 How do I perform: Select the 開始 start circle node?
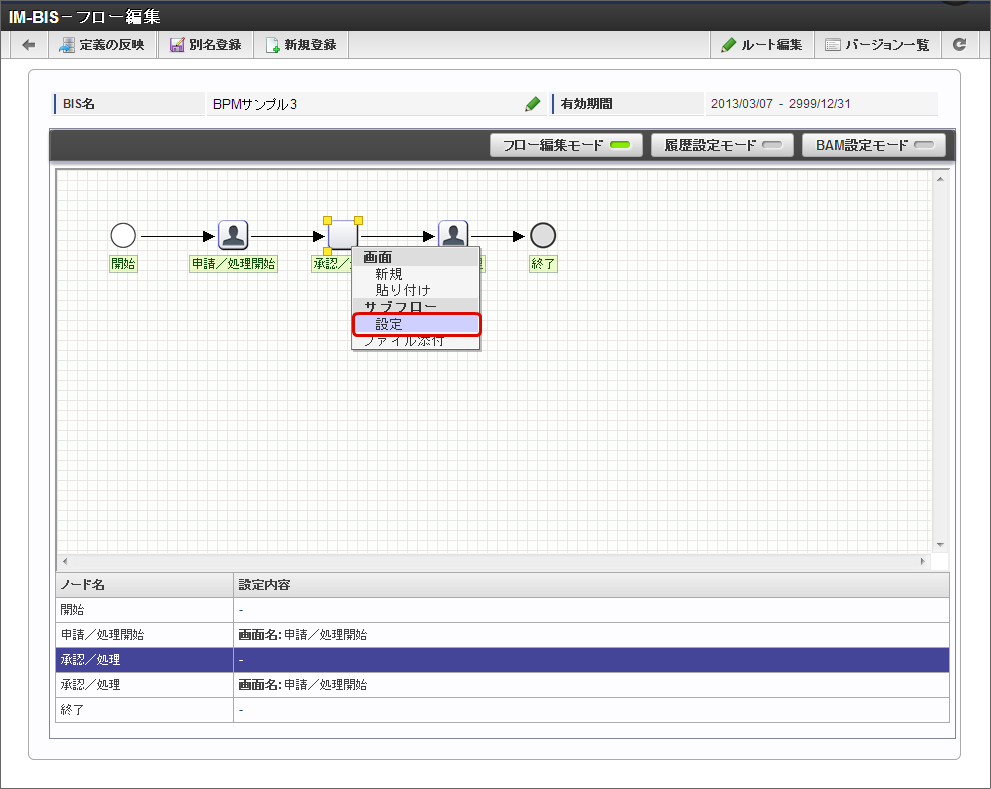point(123,236)
